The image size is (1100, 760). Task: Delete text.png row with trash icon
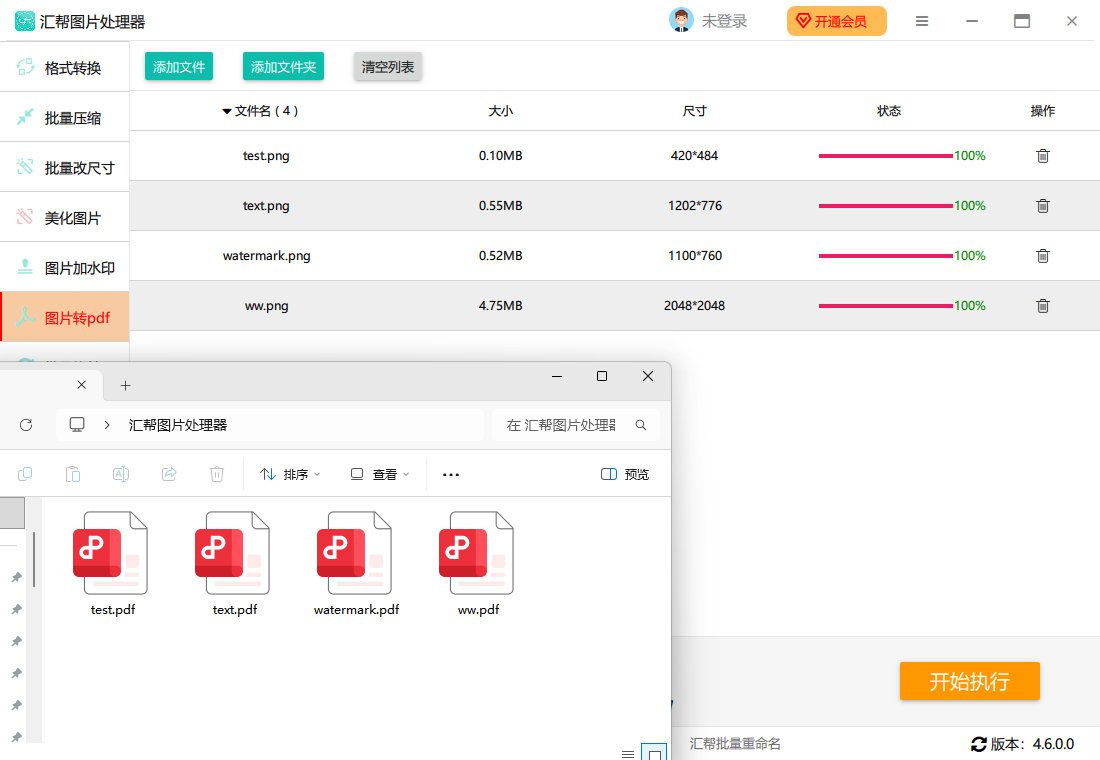tap(1042, 206)
